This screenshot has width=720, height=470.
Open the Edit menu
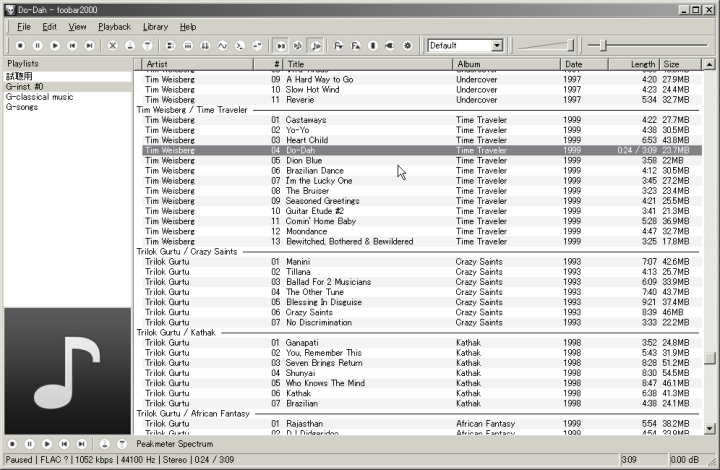pos(50,27)
